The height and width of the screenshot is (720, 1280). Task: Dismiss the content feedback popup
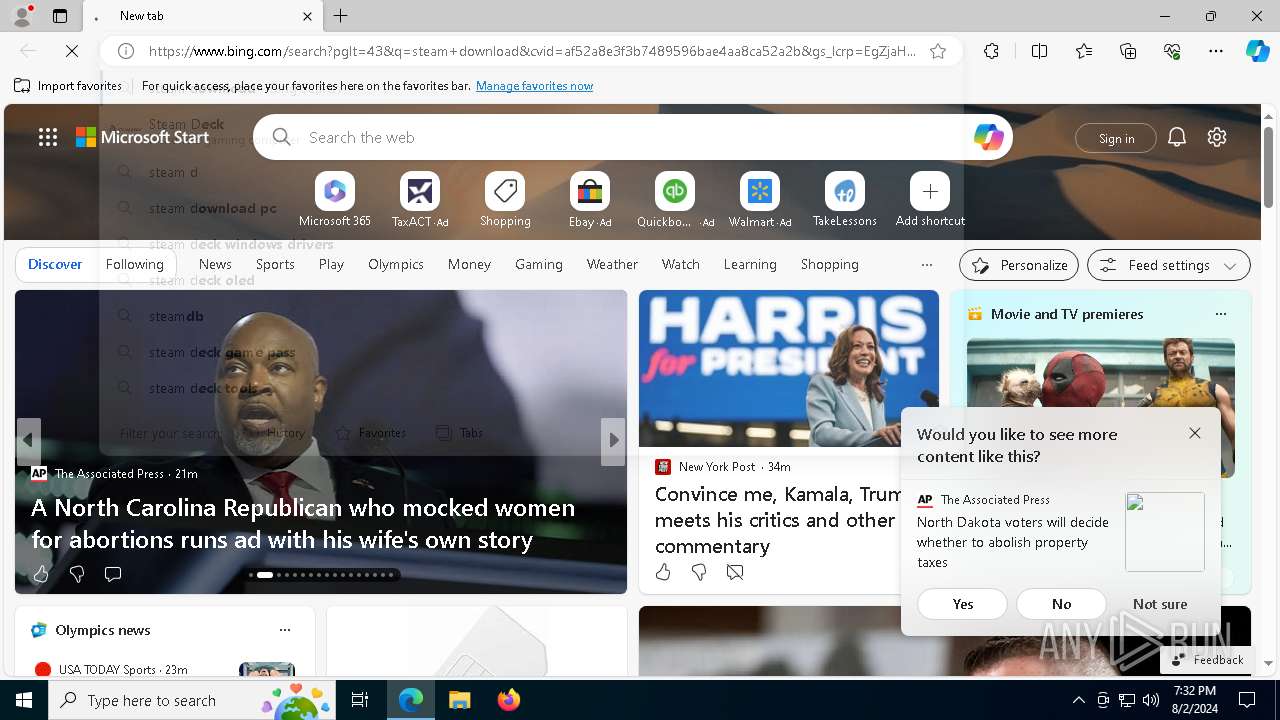pos(1195,433)
